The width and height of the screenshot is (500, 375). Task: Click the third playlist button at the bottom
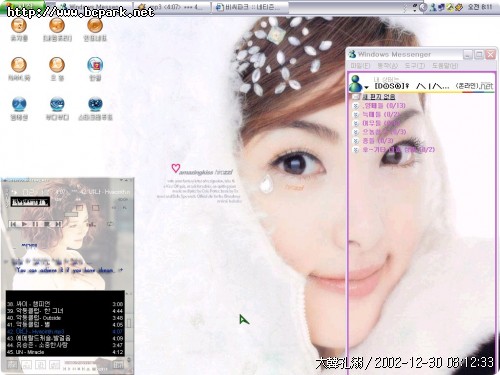(40, 364)
